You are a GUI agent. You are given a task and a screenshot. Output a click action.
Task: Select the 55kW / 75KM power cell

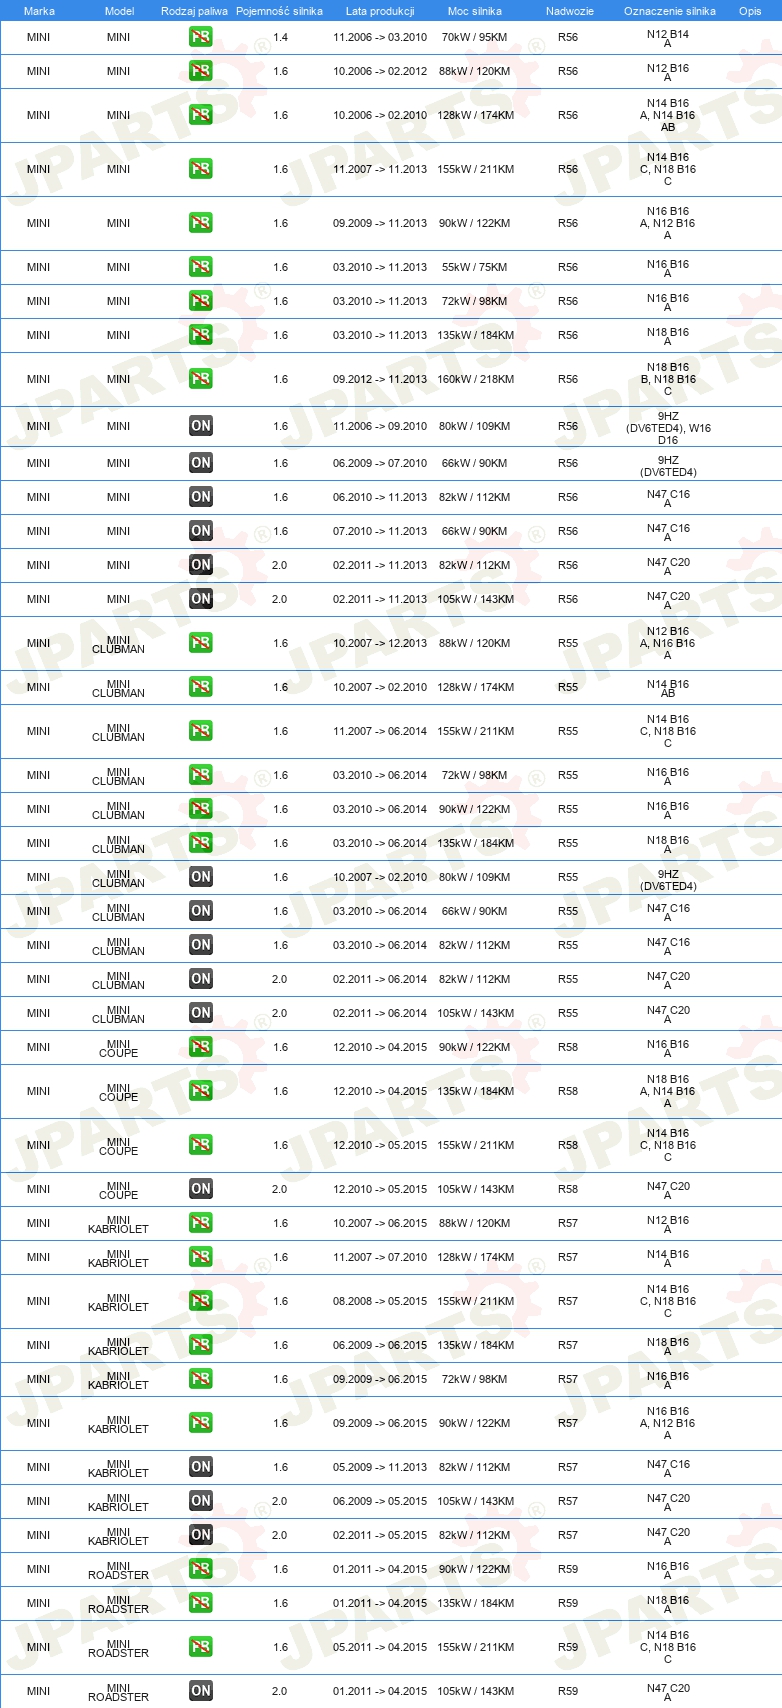[x=475, y=267]
